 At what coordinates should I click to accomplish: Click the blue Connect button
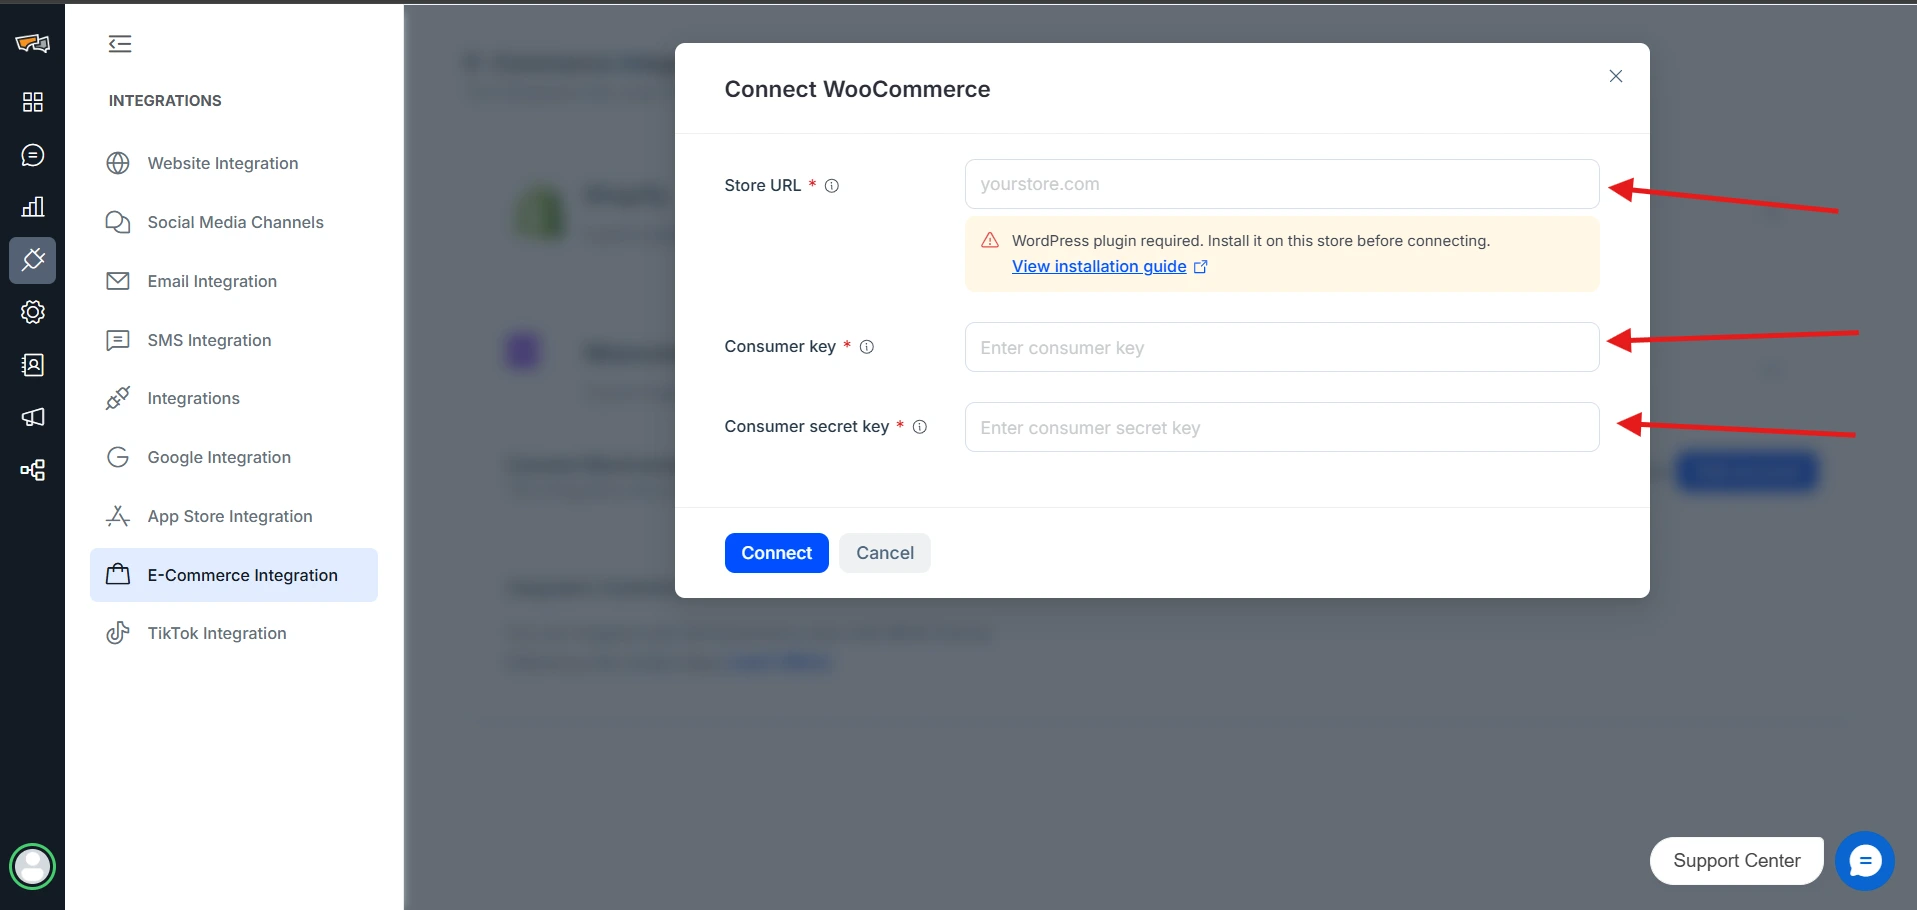click(x=776, y=553)
